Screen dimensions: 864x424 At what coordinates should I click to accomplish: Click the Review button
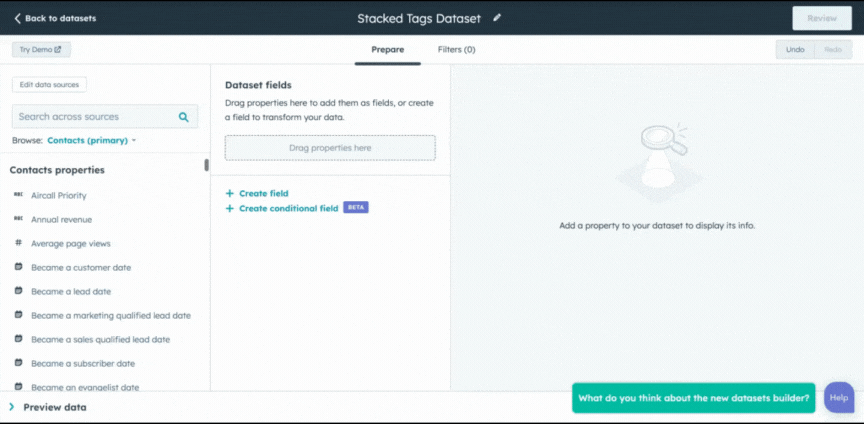822,18
